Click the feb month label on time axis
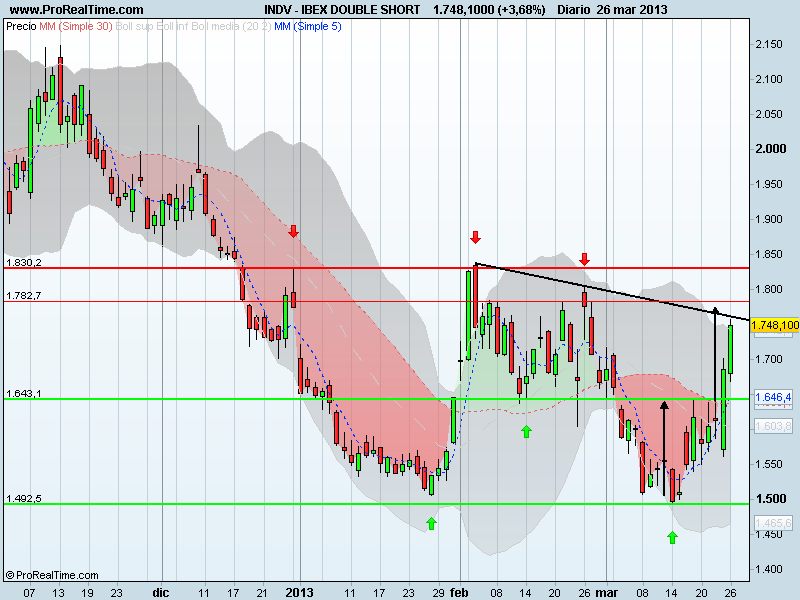Image resolution: width=800 pixels, height=600 pixels. click(459, 592)
